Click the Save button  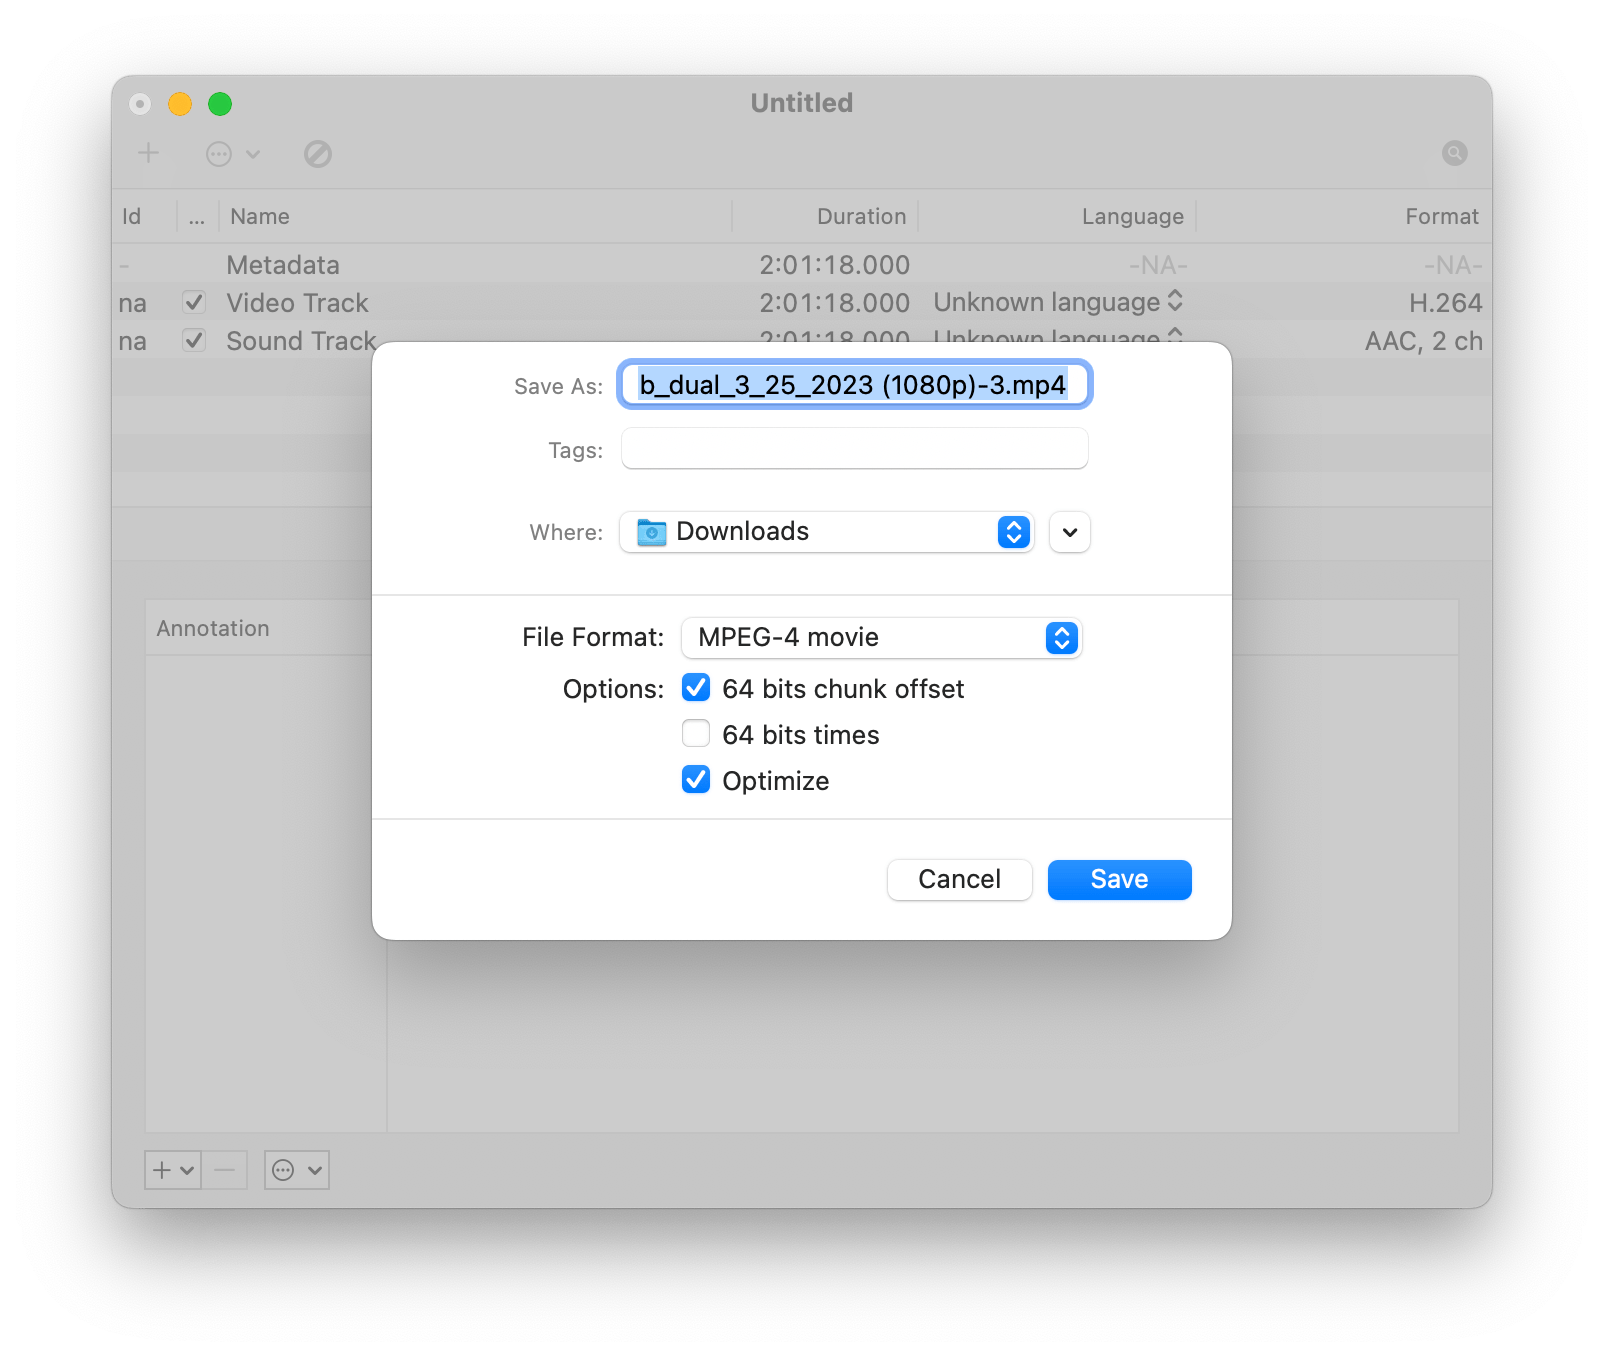click(x=1118, y=879)
